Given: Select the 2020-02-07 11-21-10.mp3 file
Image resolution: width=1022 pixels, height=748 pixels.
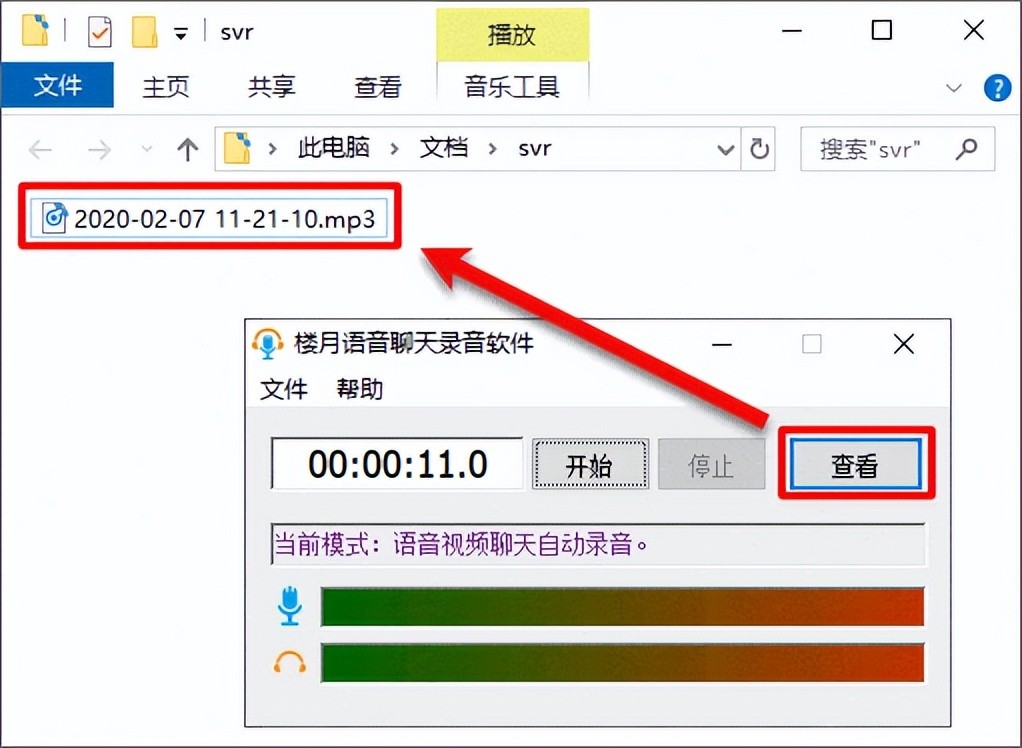Looking at the screenshot, I should (211, 218).
